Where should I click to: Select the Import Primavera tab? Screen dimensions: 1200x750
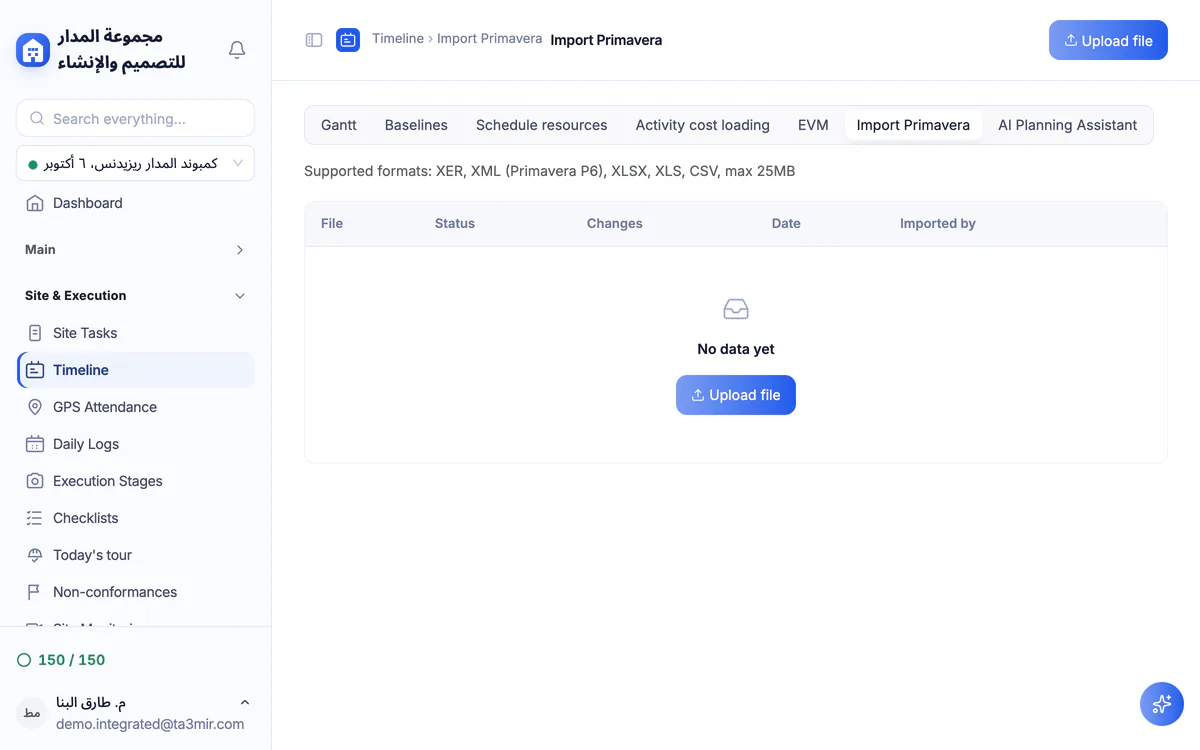point(913,125)
